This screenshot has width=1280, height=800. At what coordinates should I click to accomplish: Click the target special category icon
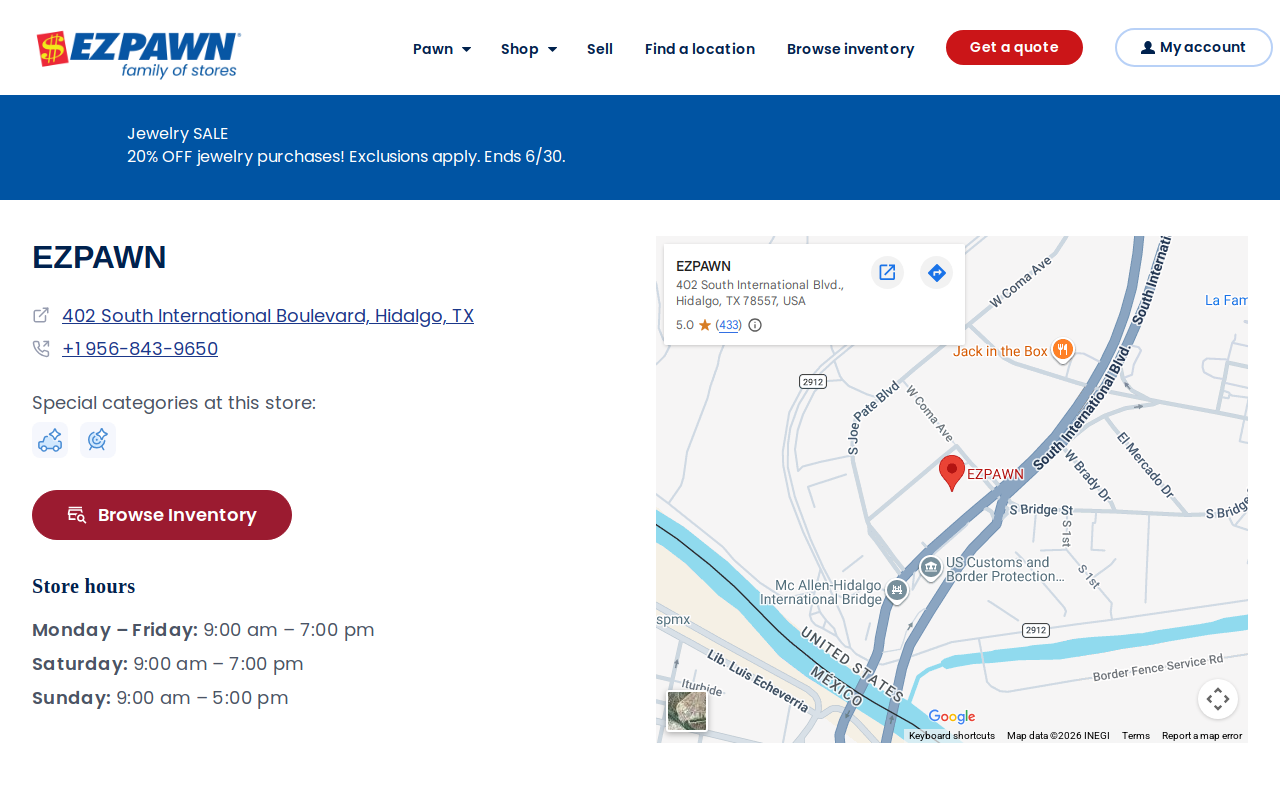pyautogui.click(x=98, y=440)
